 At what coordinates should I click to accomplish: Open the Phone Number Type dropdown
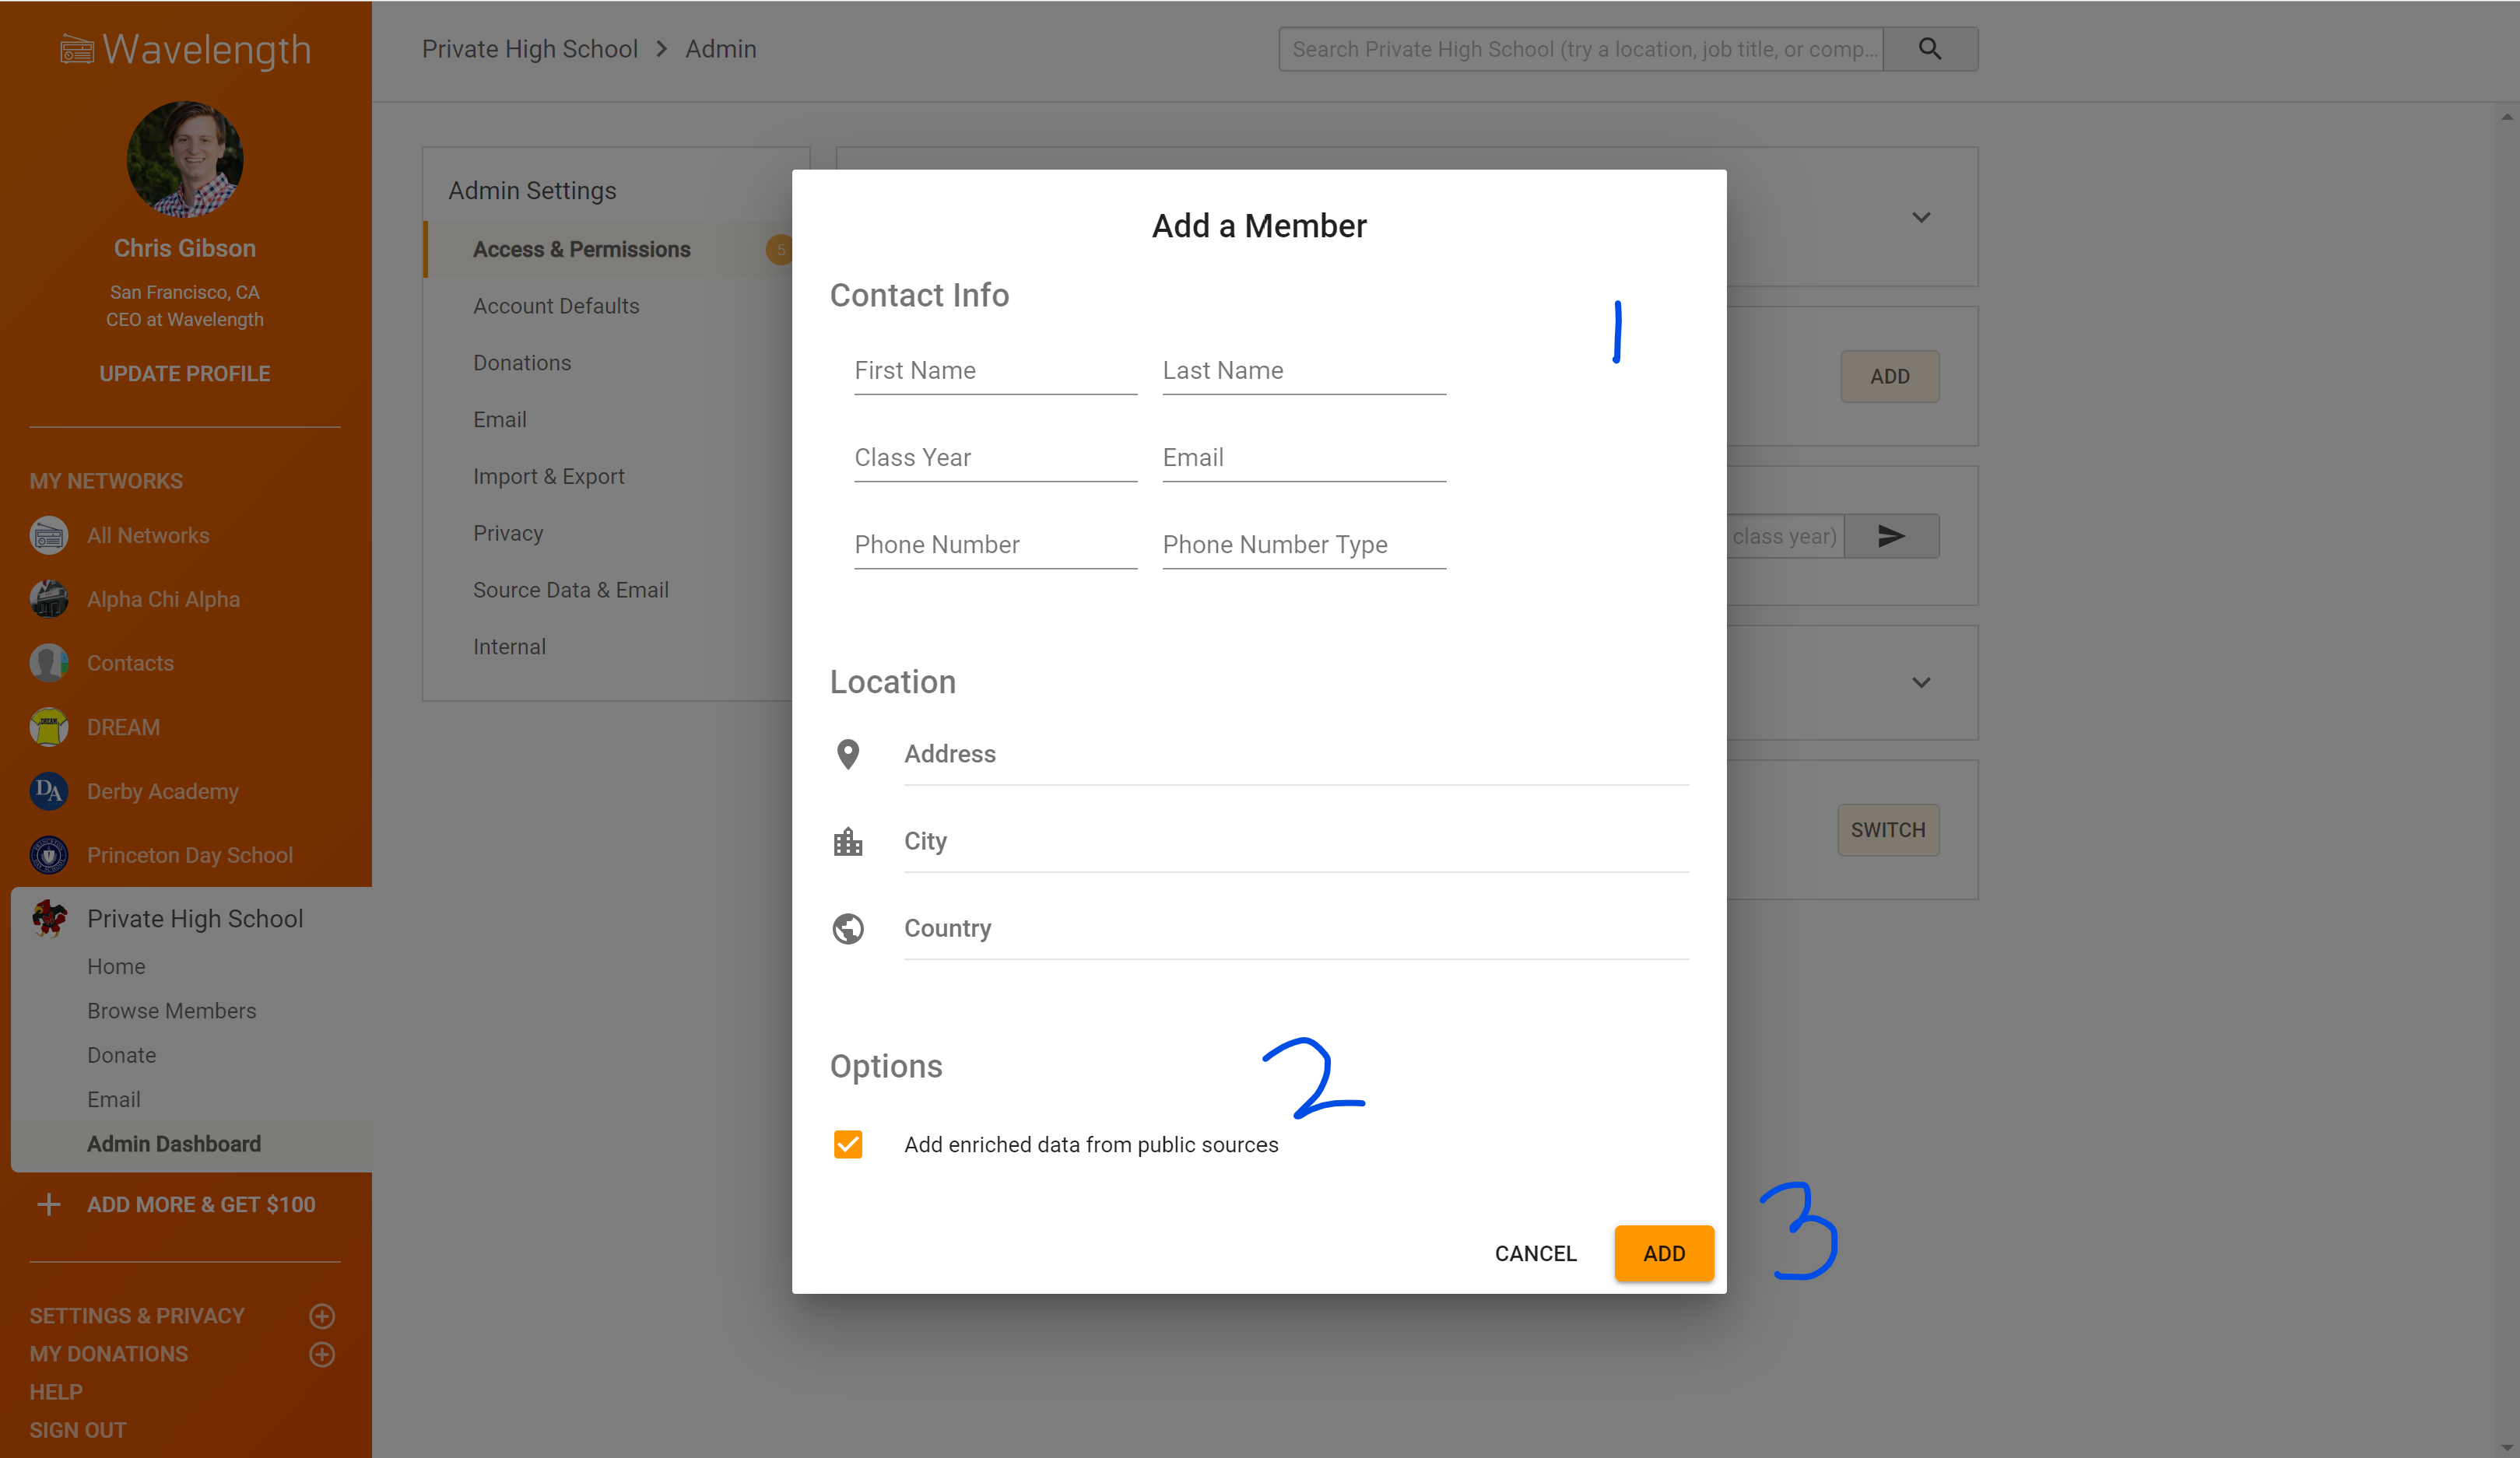[1303, 545]
